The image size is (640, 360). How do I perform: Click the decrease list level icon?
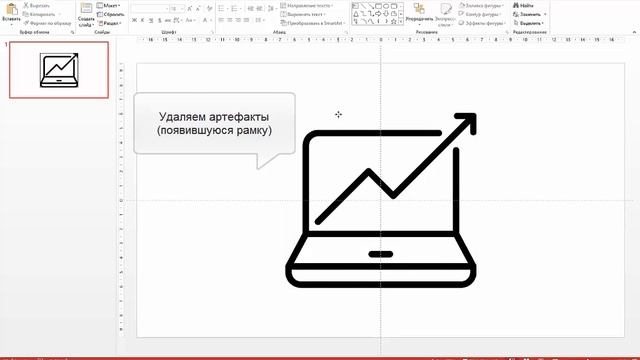pos(251,9)
